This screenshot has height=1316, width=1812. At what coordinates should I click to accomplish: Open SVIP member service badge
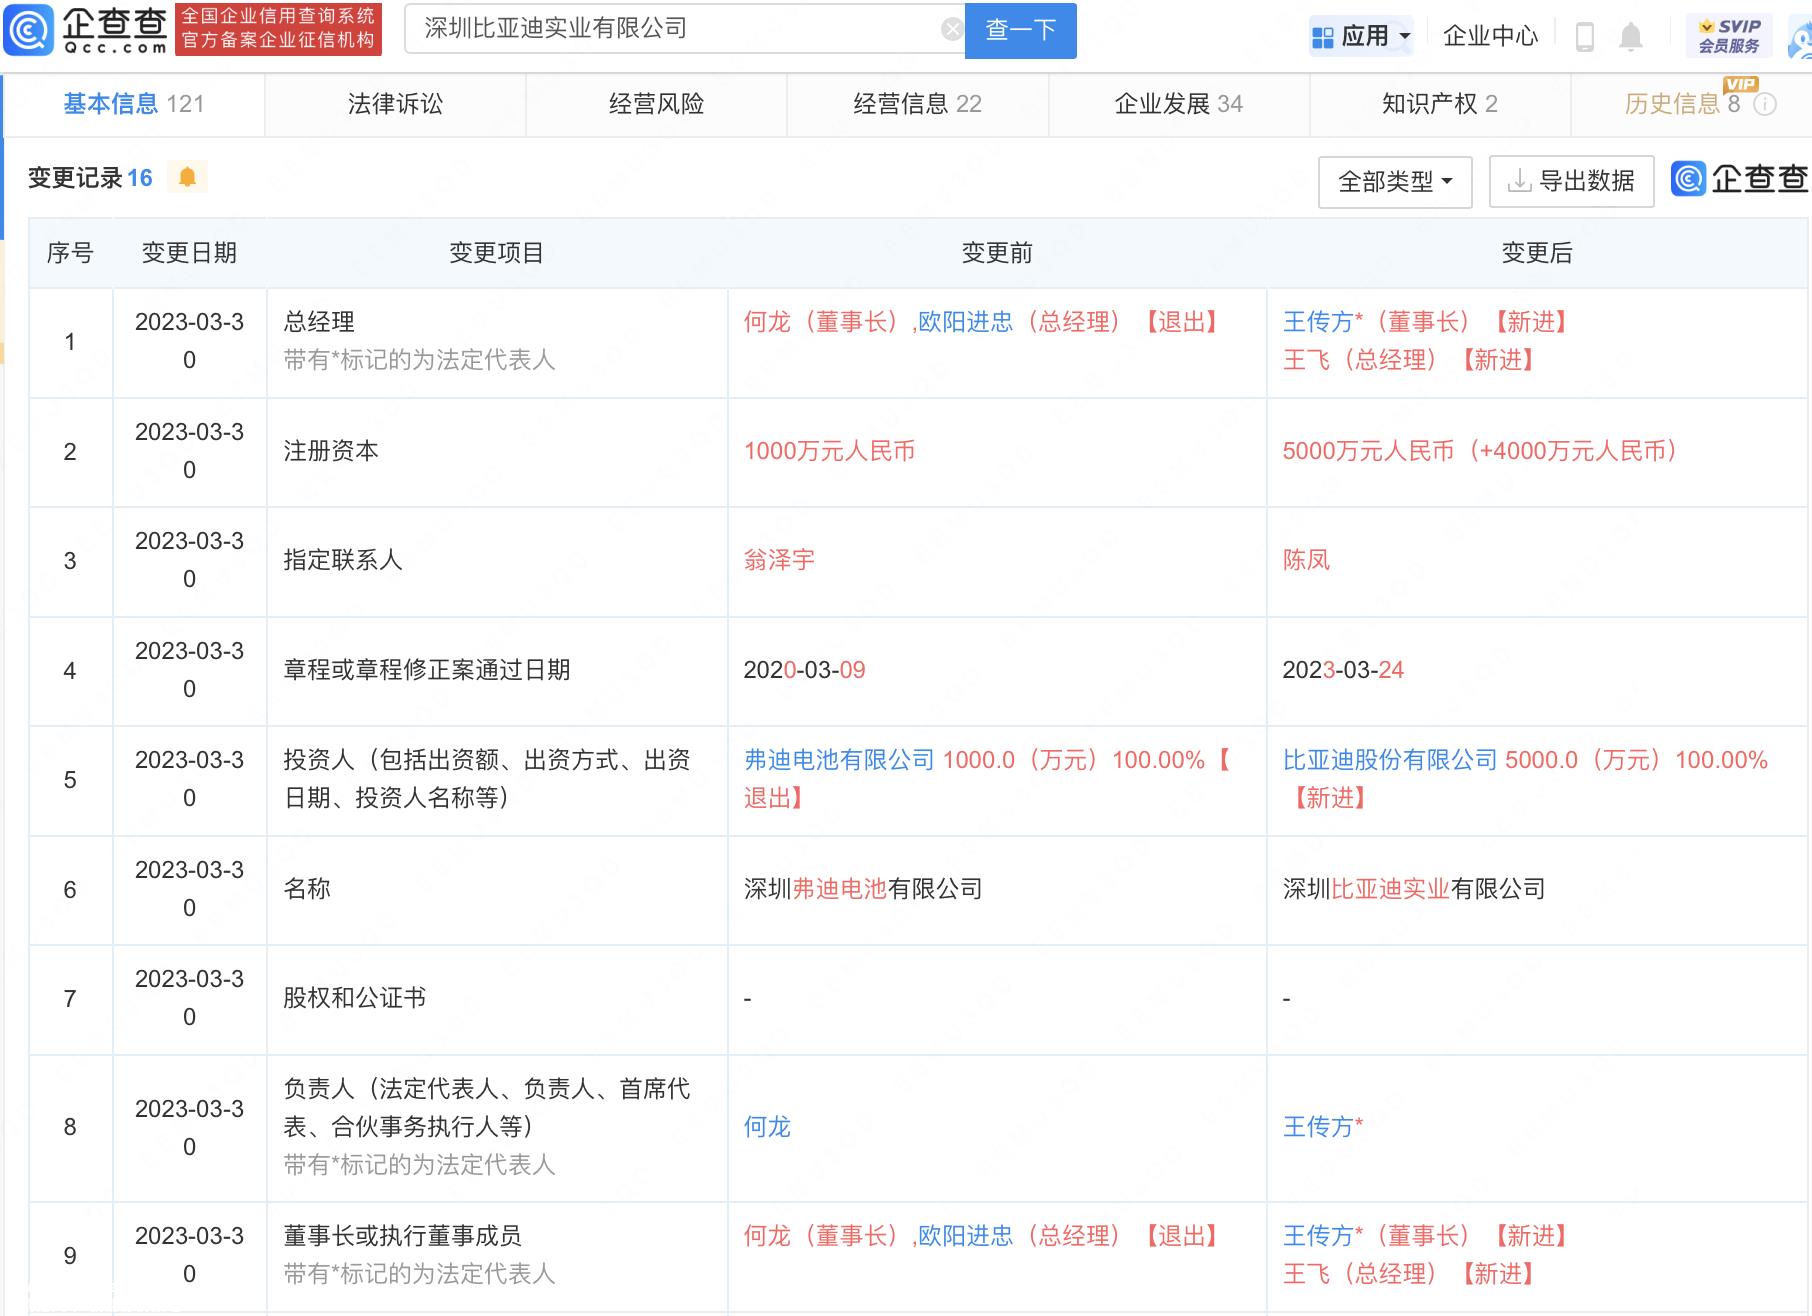tap(1729, 36)
